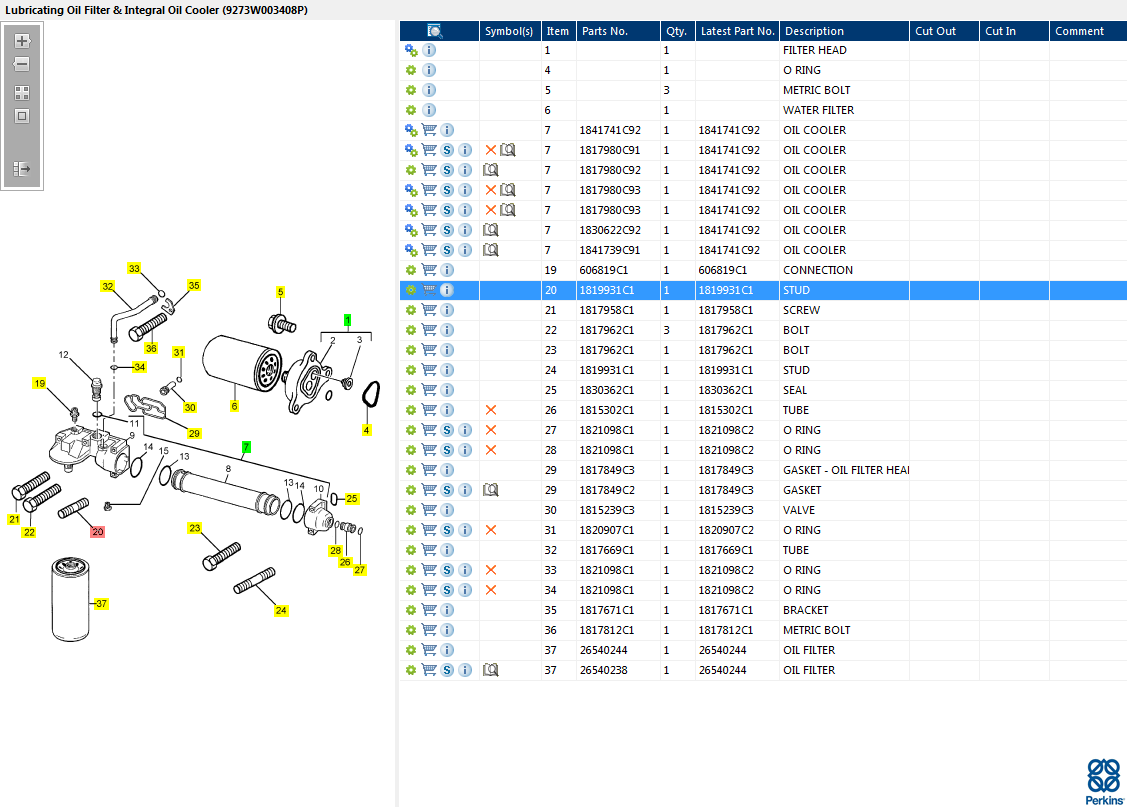Image resolution: width=1127 pixels, height=807 pixels.
Task: Click the Description column header
Action: [x=844, y=31]
